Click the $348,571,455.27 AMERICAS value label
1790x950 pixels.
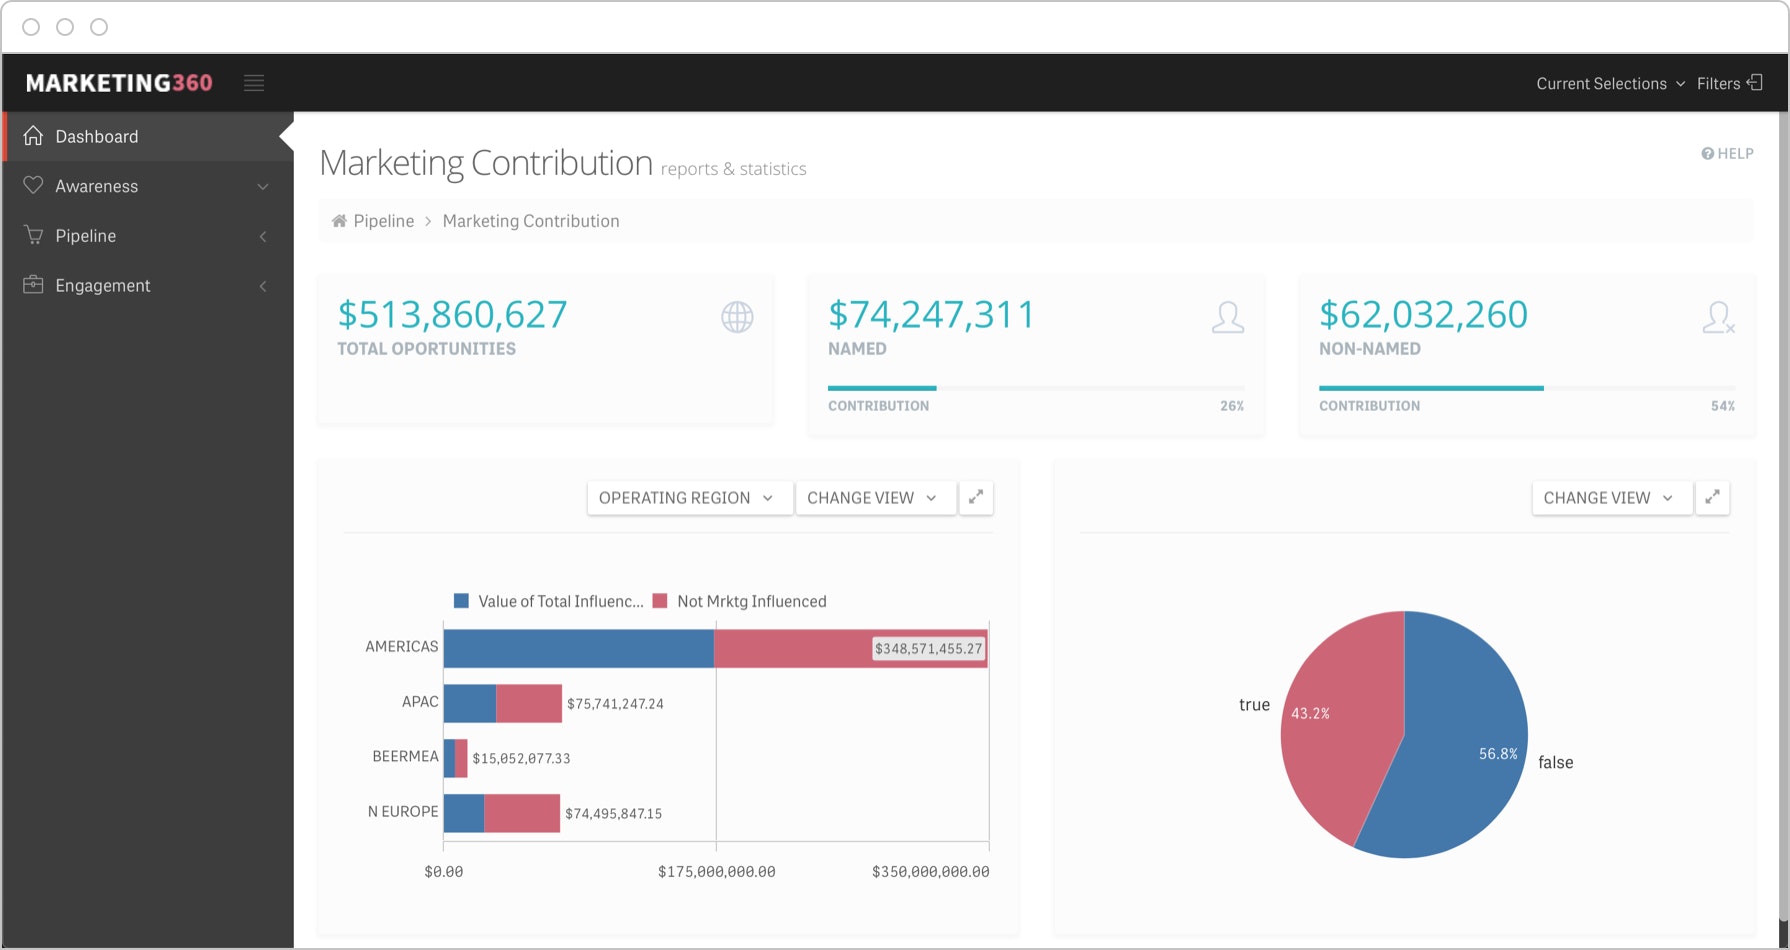click(x=929, y=649)
